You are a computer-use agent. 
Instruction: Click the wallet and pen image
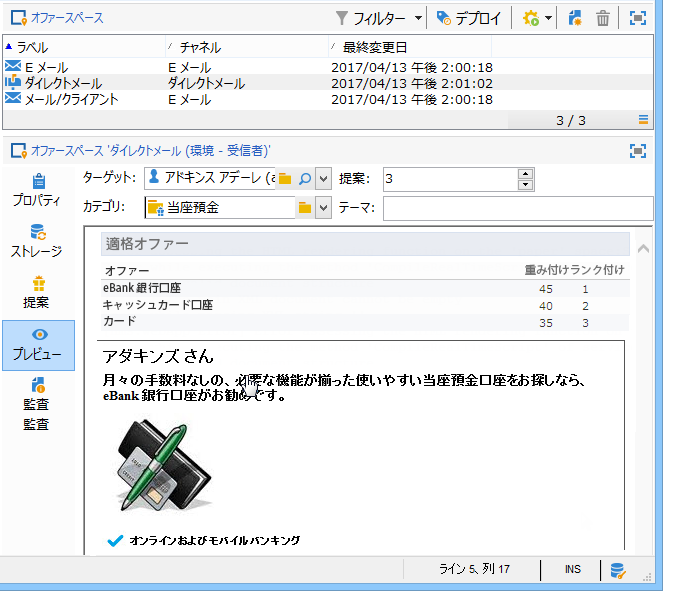pyautogui.click(x=164, y=466)
